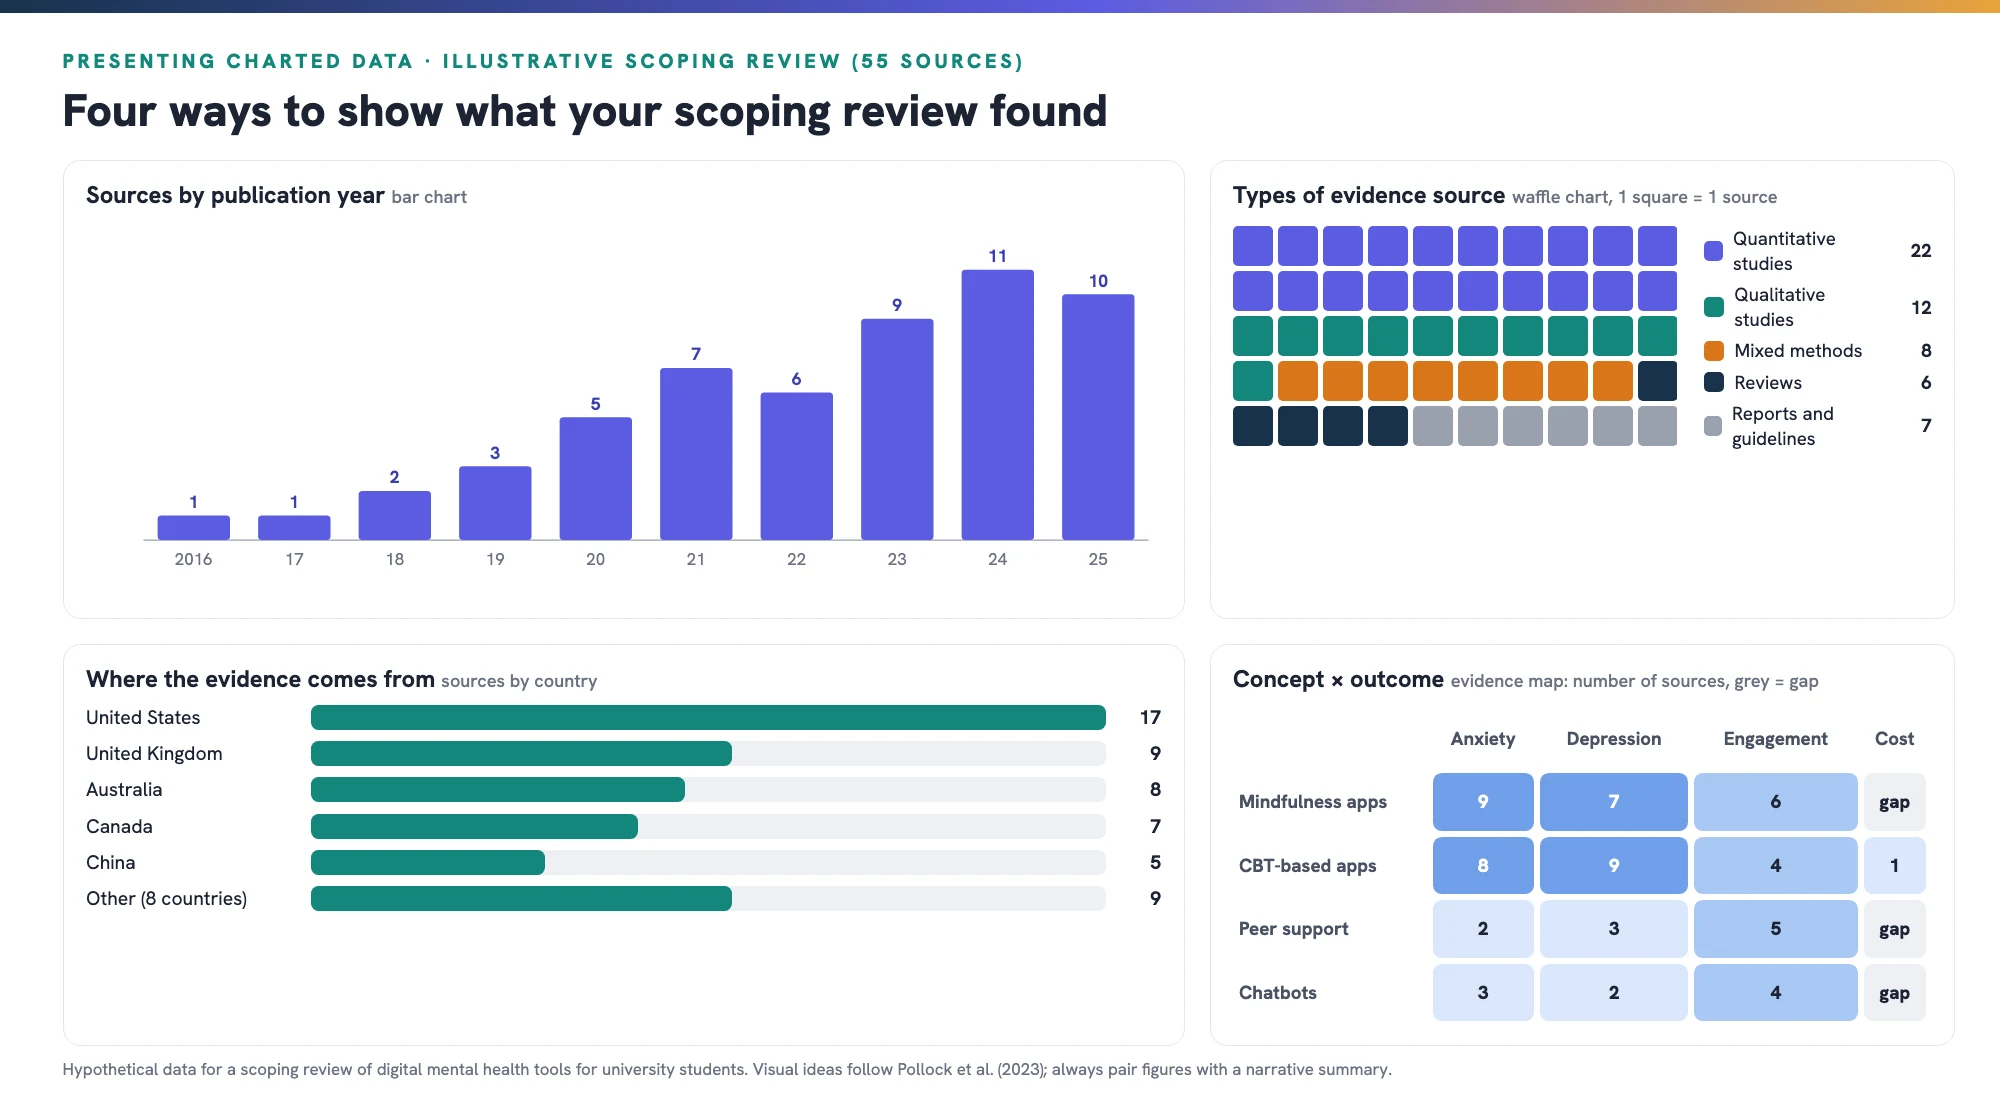
Task: Click the Chatbots Cost gap cell
Action: [x=1895, y=992]
